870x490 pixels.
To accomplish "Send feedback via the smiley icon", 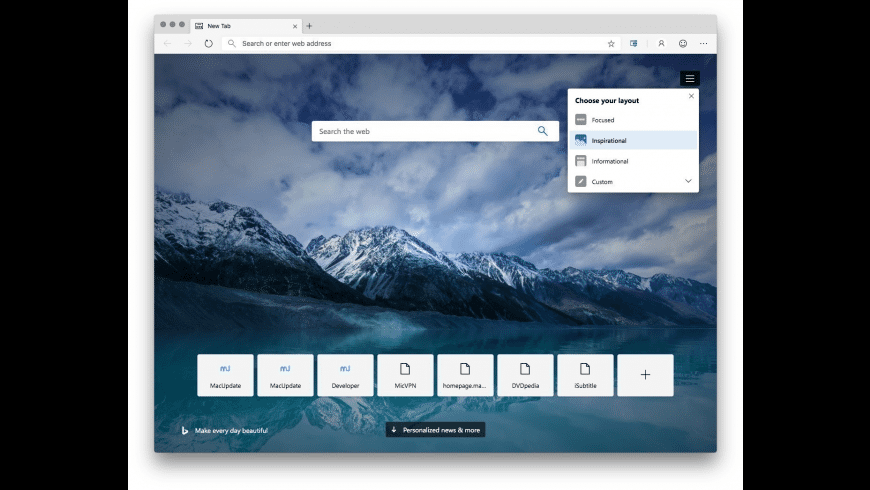I will coord(683,43).
